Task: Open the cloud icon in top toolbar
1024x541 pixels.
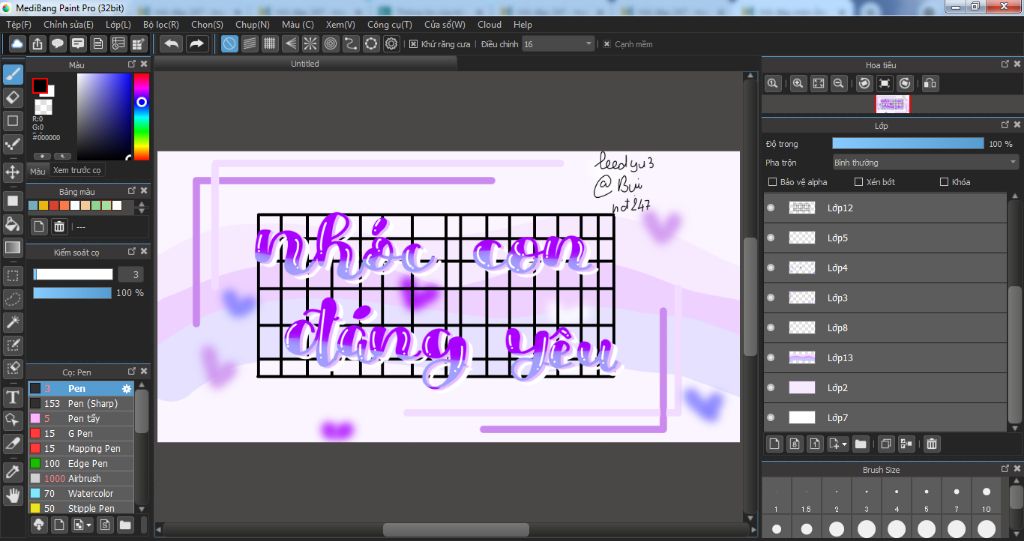Action: point(17,44)
